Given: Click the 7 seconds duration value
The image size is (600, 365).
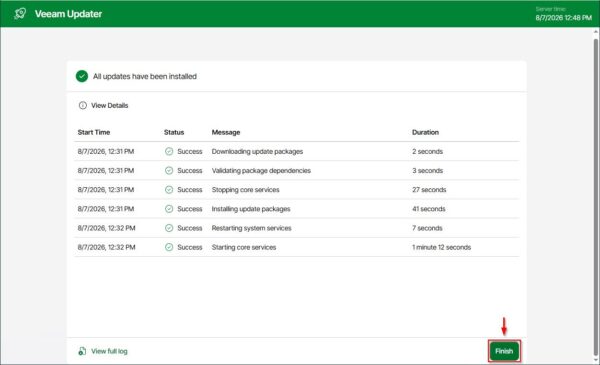Looking at the screenshot, I should tap(427, 228).
